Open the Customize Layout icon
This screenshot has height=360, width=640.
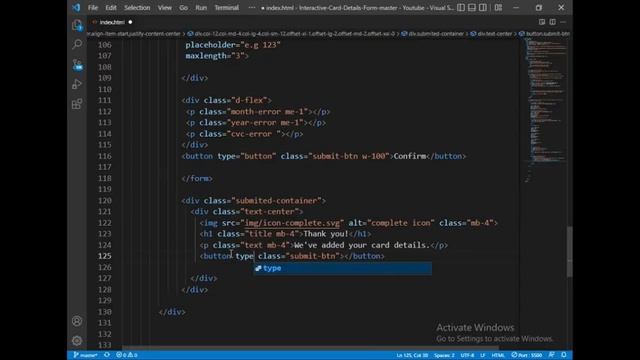click(498, 7)
